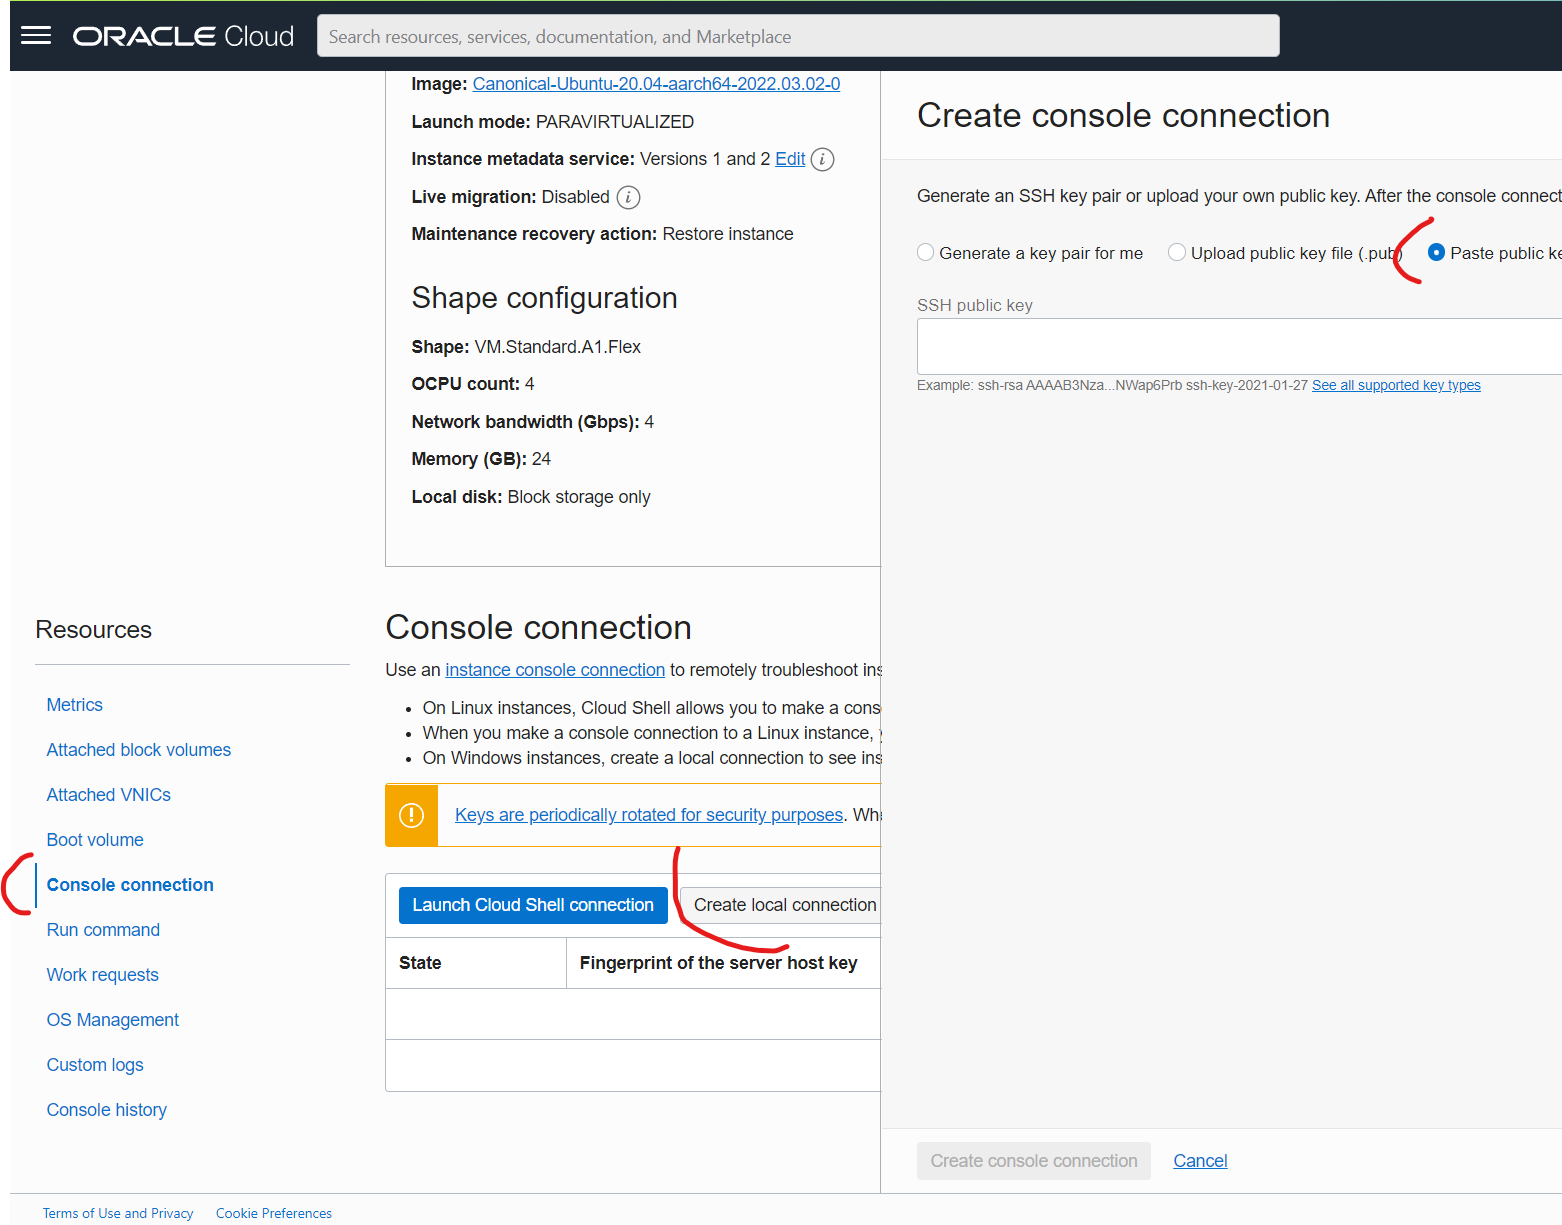Show info for Live migration

[x=628, y=197]
